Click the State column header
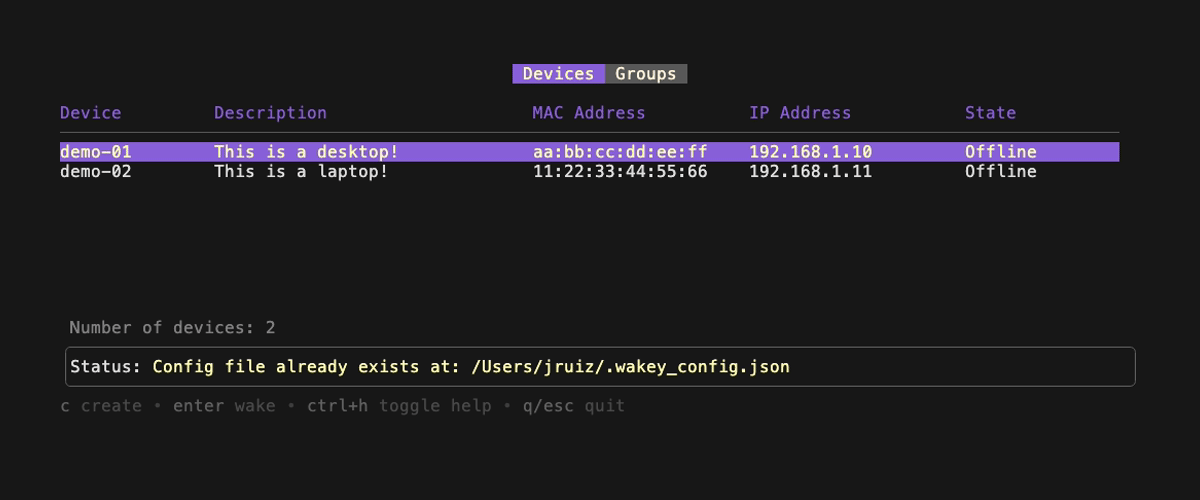This screenshot has width=1200, height=500. point(990,113)
